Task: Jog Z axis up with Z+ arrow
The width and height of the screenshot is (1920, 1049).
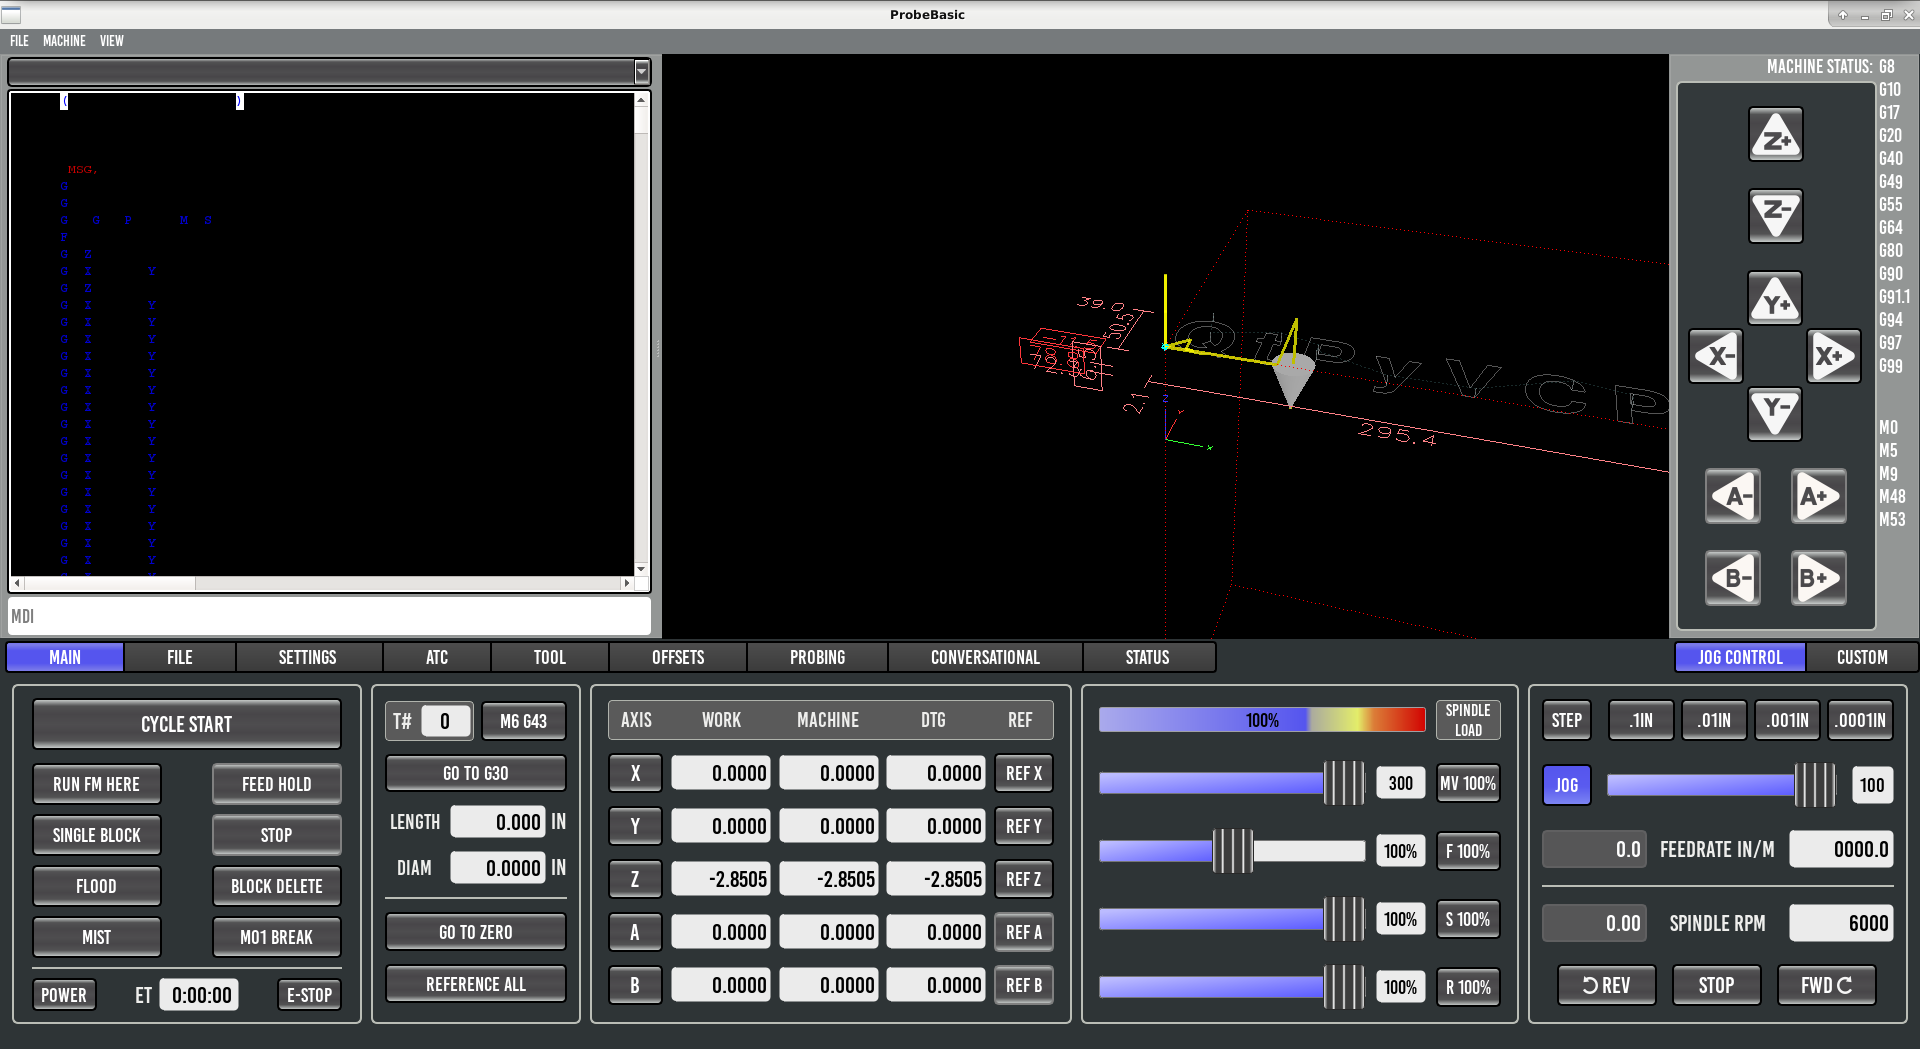Action: point(1775,135)
